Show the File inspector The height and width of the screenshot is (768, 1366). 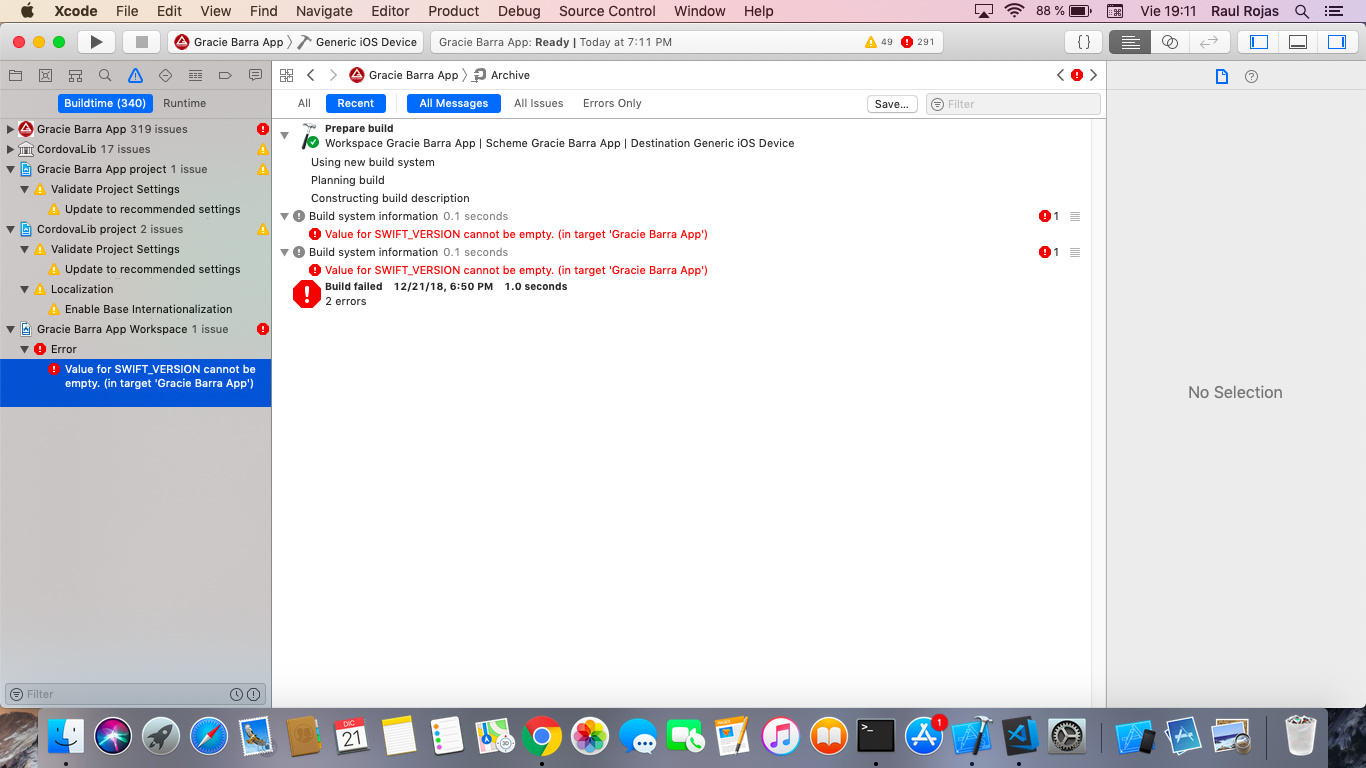point(1221,76)
